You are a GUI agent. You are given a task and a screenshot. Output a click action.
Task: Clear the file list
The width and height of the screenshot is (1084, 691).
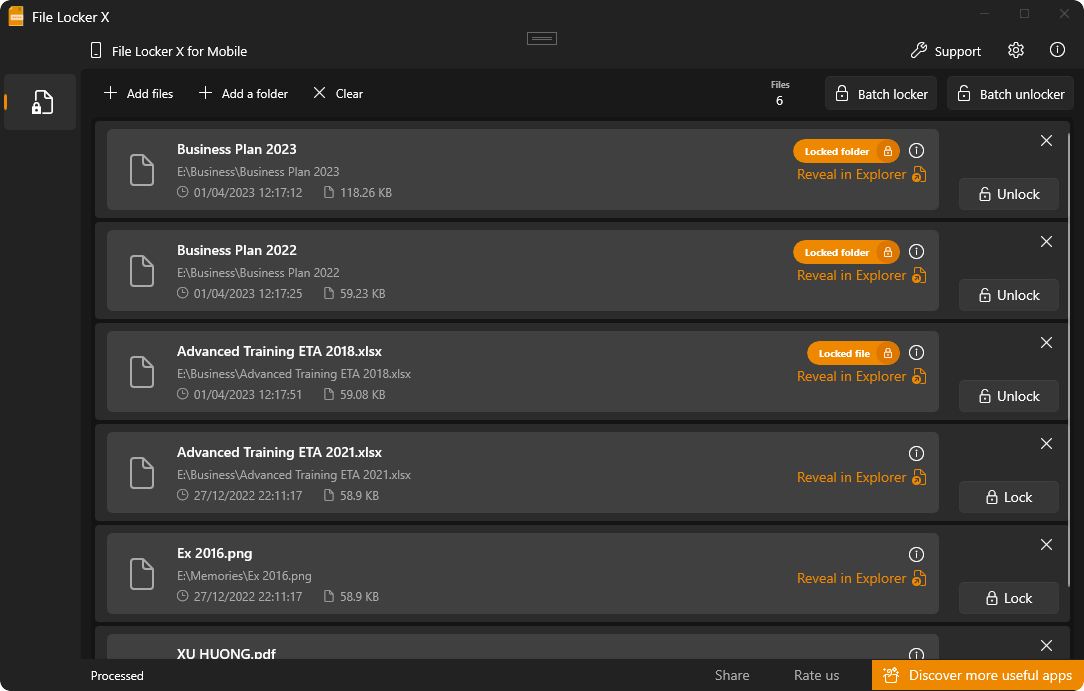pyautogui.click(x=338, y=93)
